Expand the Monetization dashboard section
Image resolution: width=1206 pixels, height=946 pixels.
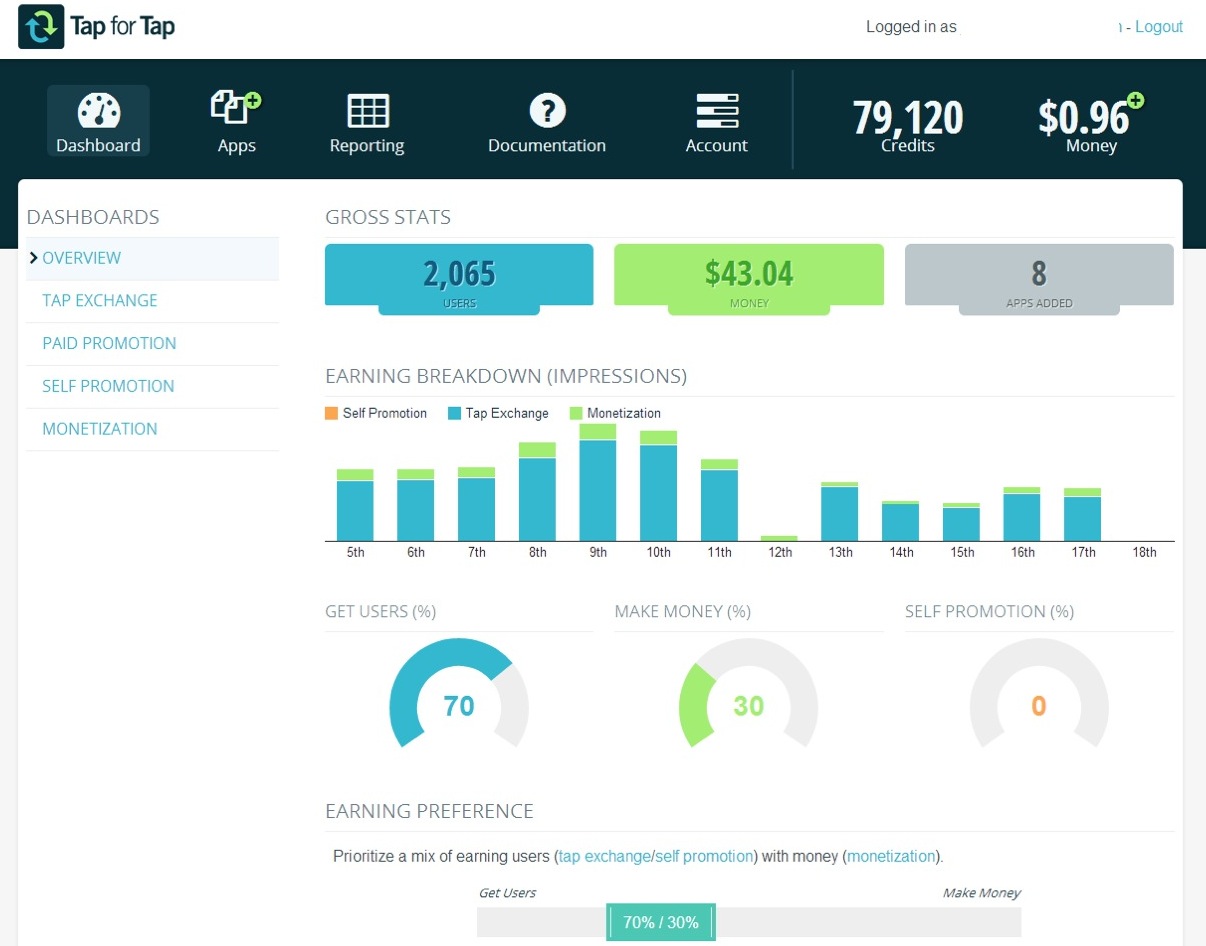tap(99, 429)
